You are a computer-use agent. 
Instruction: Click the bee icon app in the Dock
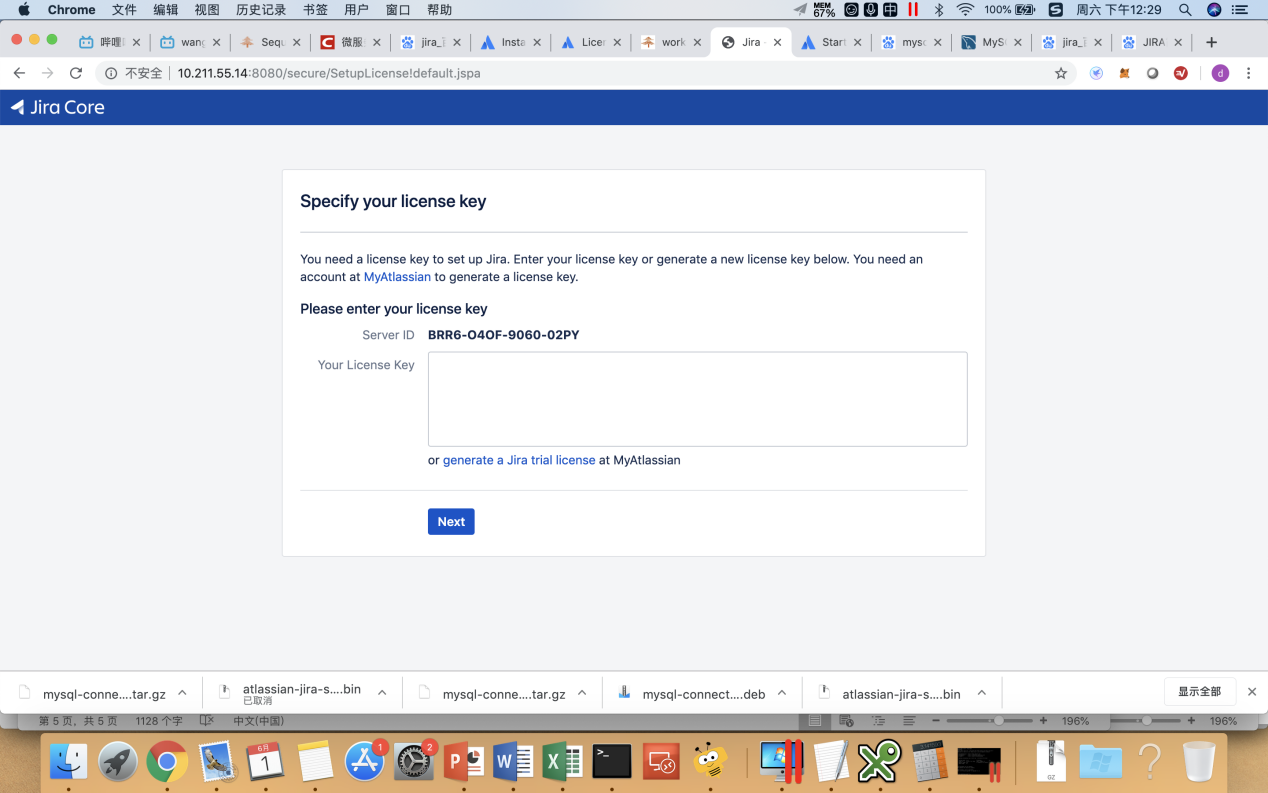click(711, 763)
